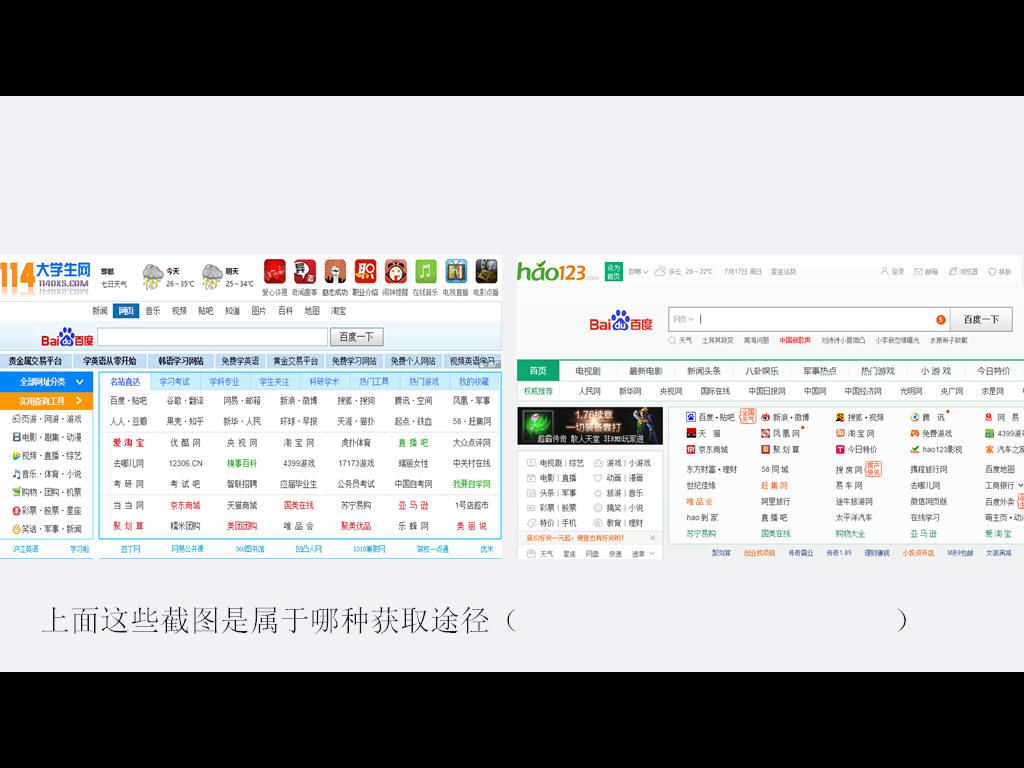
Task: Close the orange promo notice on hao123
Action: pos(652,537)
